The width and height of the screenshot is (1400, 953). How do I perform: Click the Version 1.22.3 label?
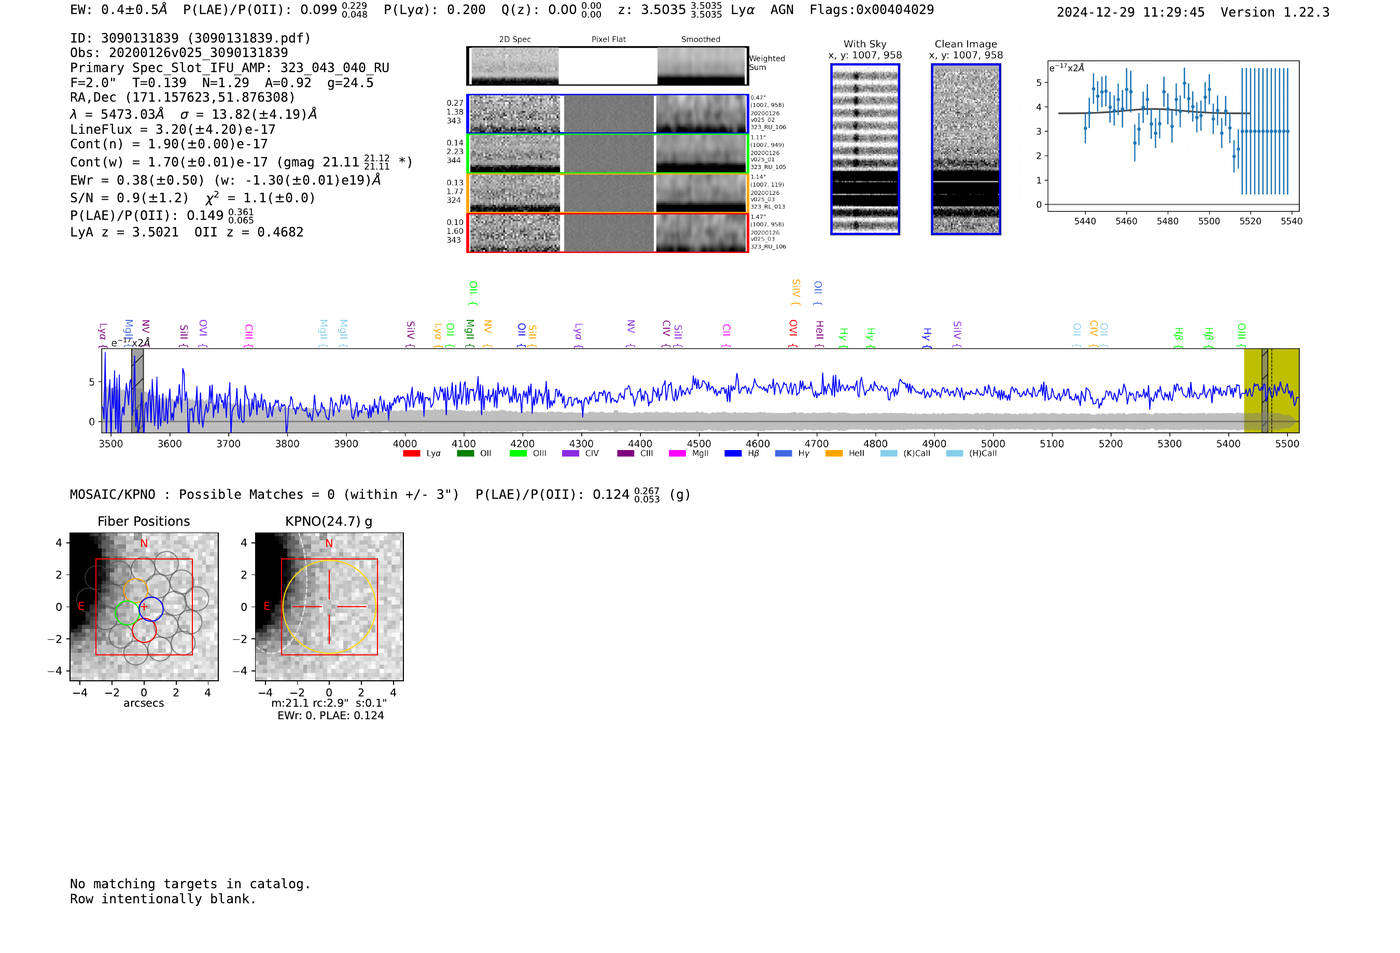coord(1275,12)
